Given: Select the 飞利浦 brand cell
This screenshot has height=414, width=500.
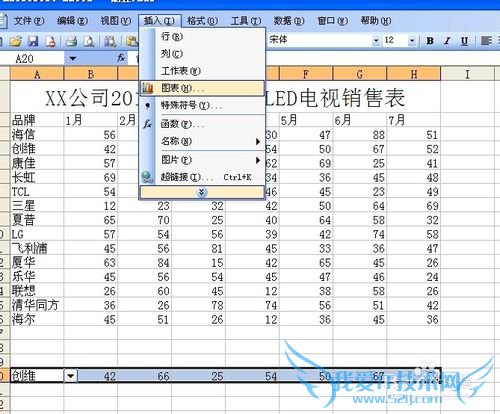Looking at the screenshot, I should [37, 248].
